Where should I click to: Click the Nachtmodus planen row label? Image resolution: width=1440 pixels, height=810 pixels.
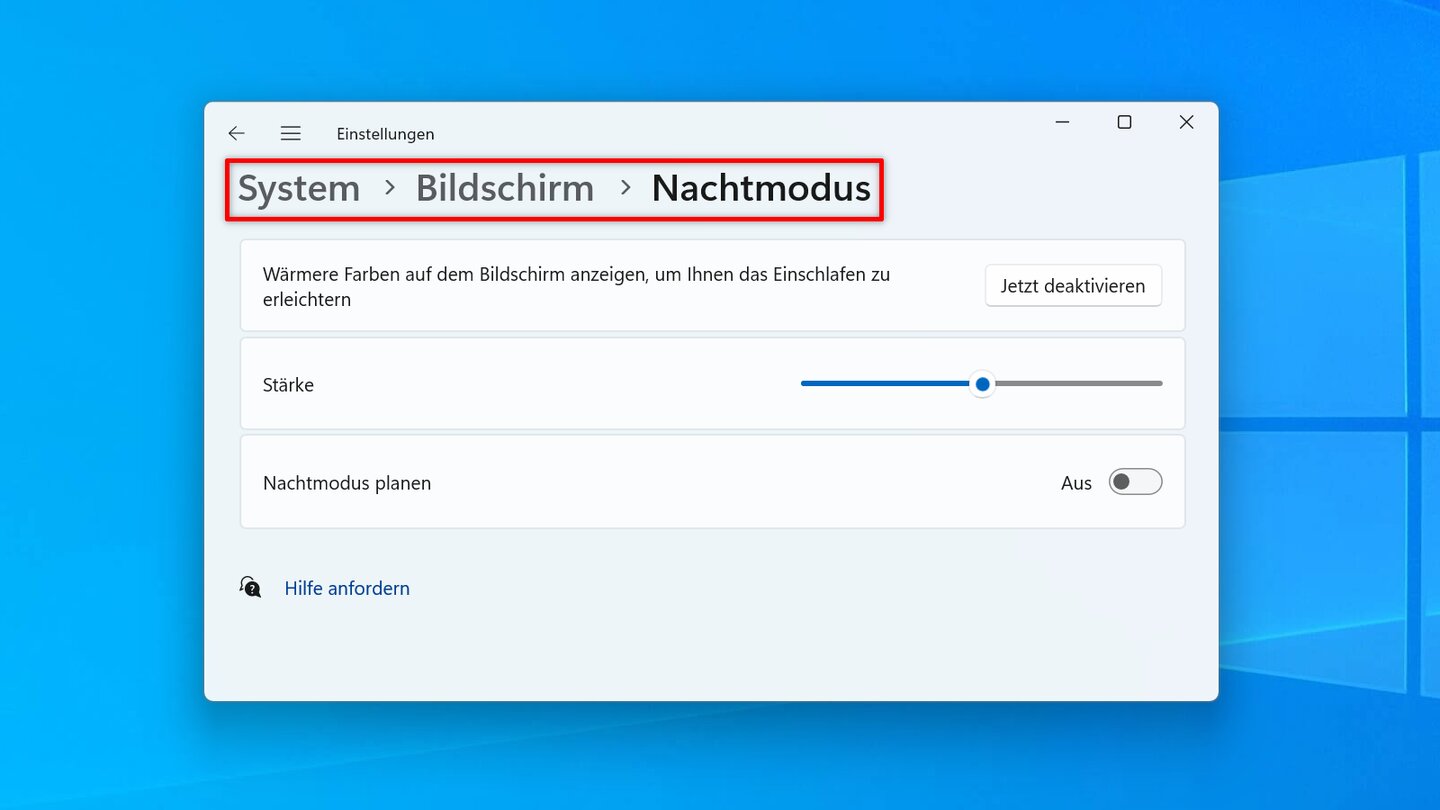click(x=347, y=483)
